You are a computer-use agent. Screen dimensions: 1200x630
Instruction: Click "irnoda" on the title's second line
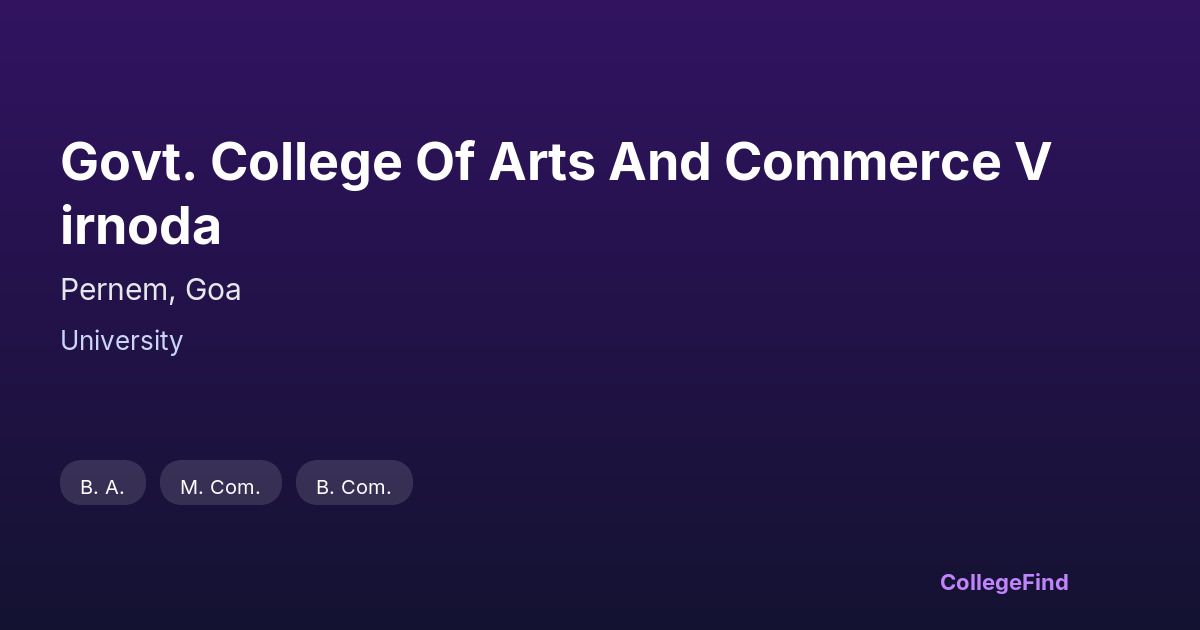point(140,227)
